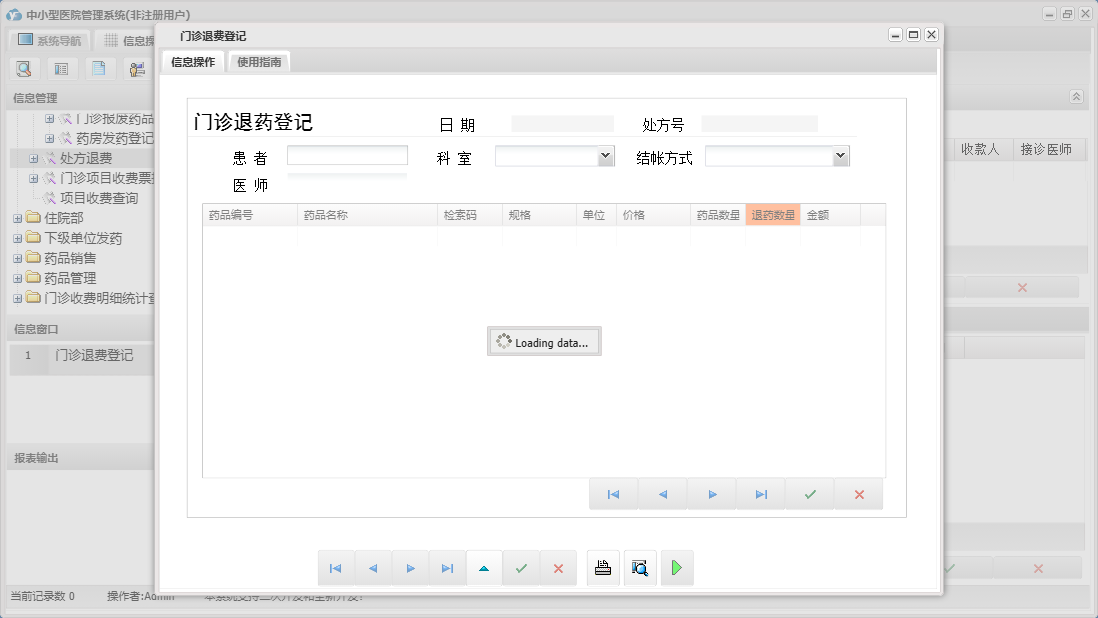Select the document search icon in the toolbar
This screenshot has height=618, width=1098.
(24, 68)
